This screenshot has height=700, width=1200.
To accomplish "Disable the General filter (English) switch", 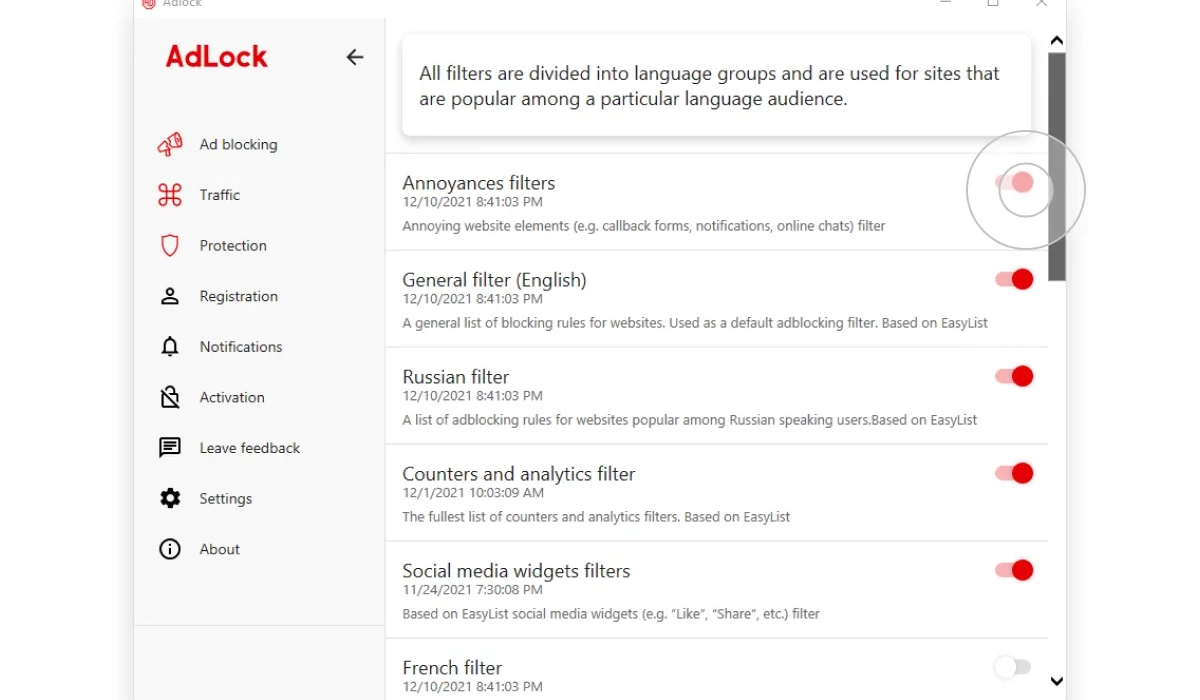I will [x=1014, y=279].
